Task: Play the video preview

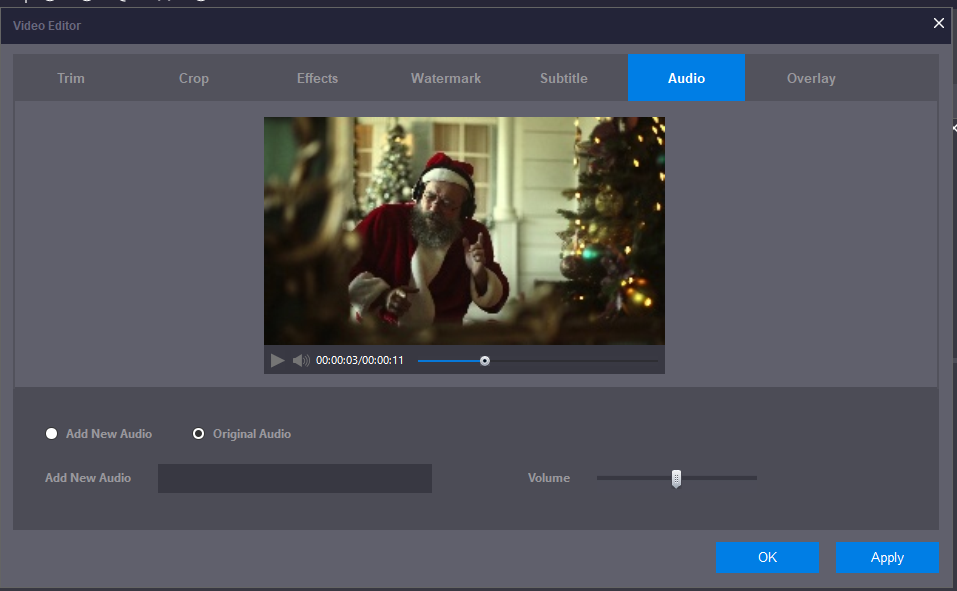Action: coord(278,360)
